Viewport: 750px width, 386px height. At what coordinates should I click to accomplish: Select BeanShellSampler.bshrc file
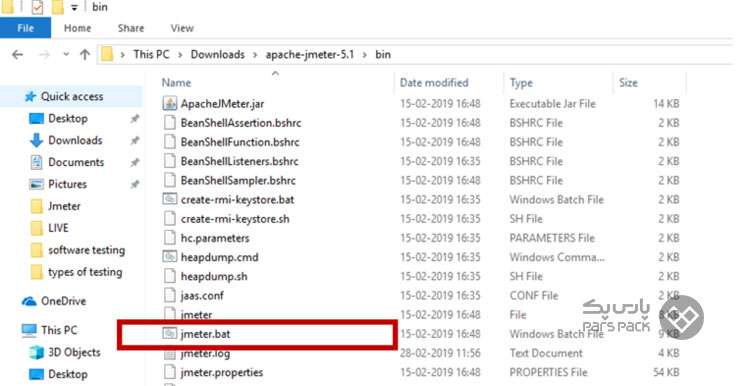pyautogui.click(x=238, y=180)
